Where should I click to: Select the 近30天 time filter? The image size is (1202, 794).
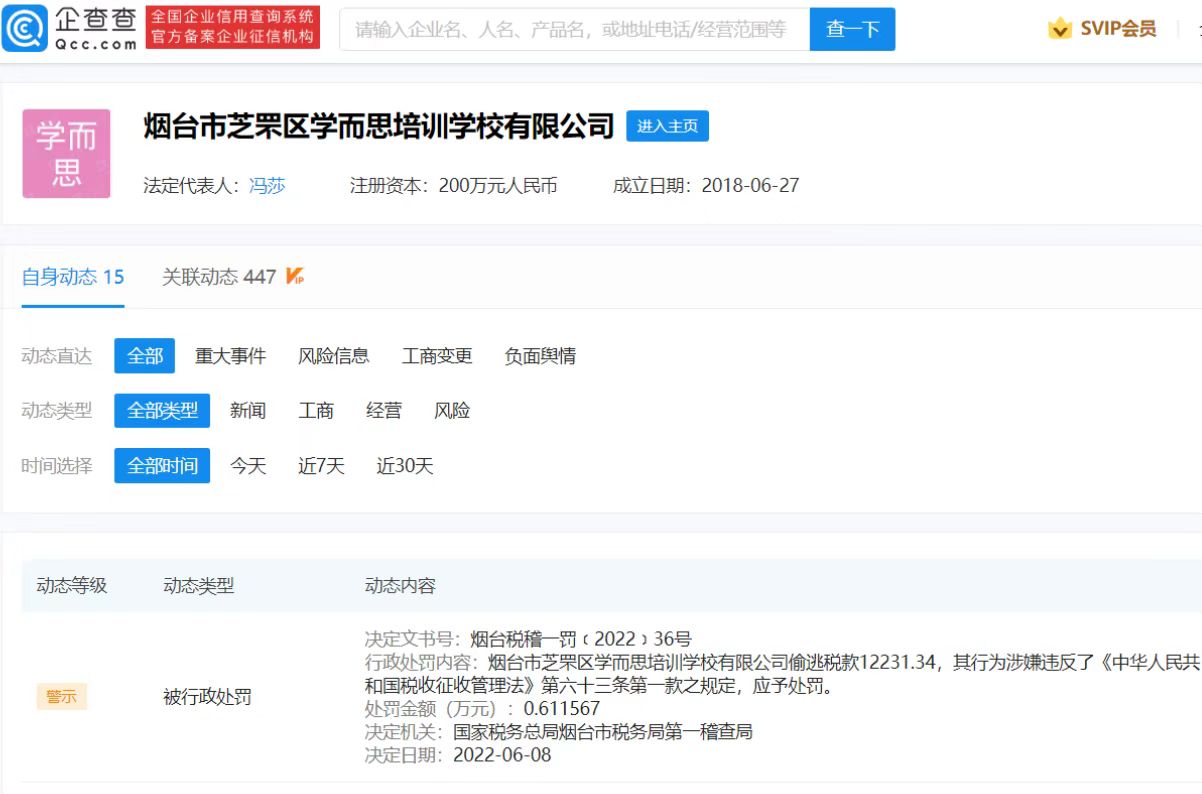pyautogui.click(x=405, y=466)
